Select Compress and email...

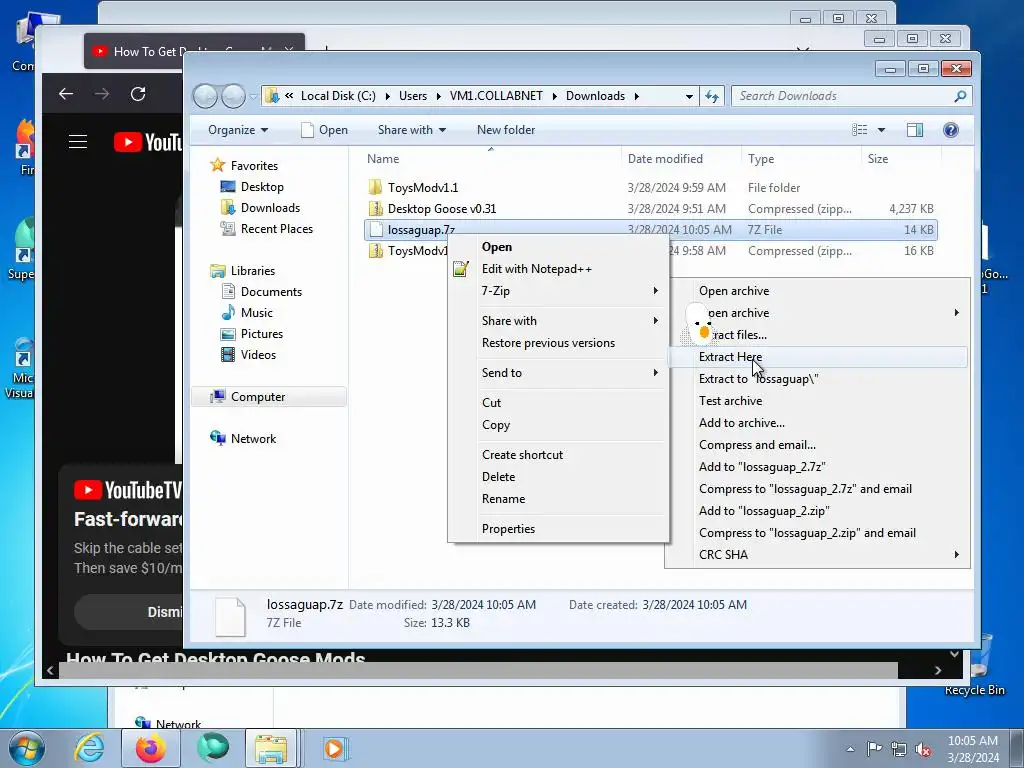(816, 445)
